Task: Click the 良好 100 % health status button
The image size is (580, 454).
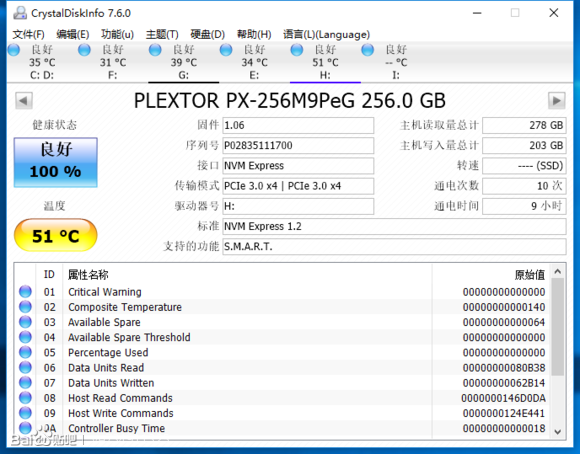Action: (x=56, y=162)
